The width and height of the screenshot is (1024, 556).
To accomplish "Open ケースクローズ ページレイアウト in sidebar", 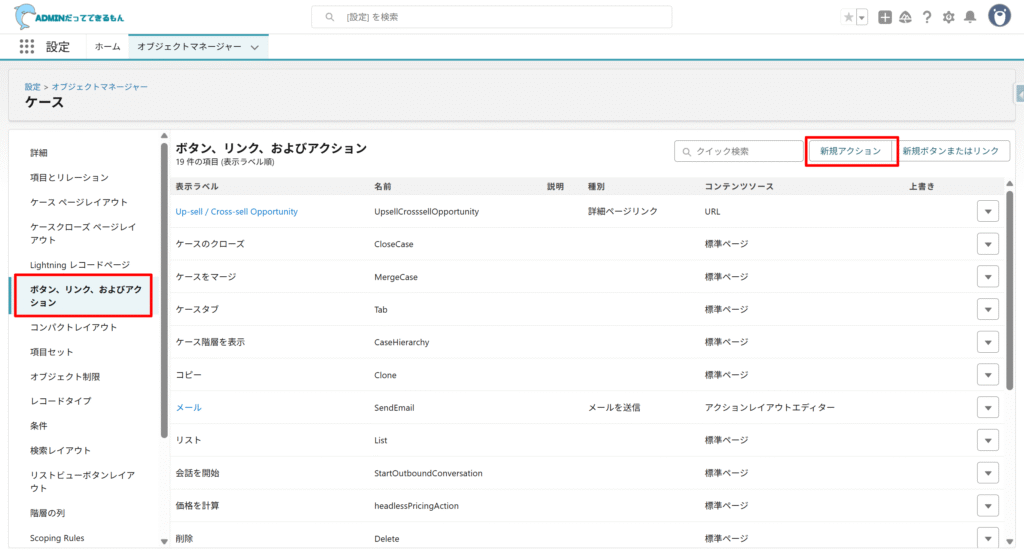I will pos(83,233).
